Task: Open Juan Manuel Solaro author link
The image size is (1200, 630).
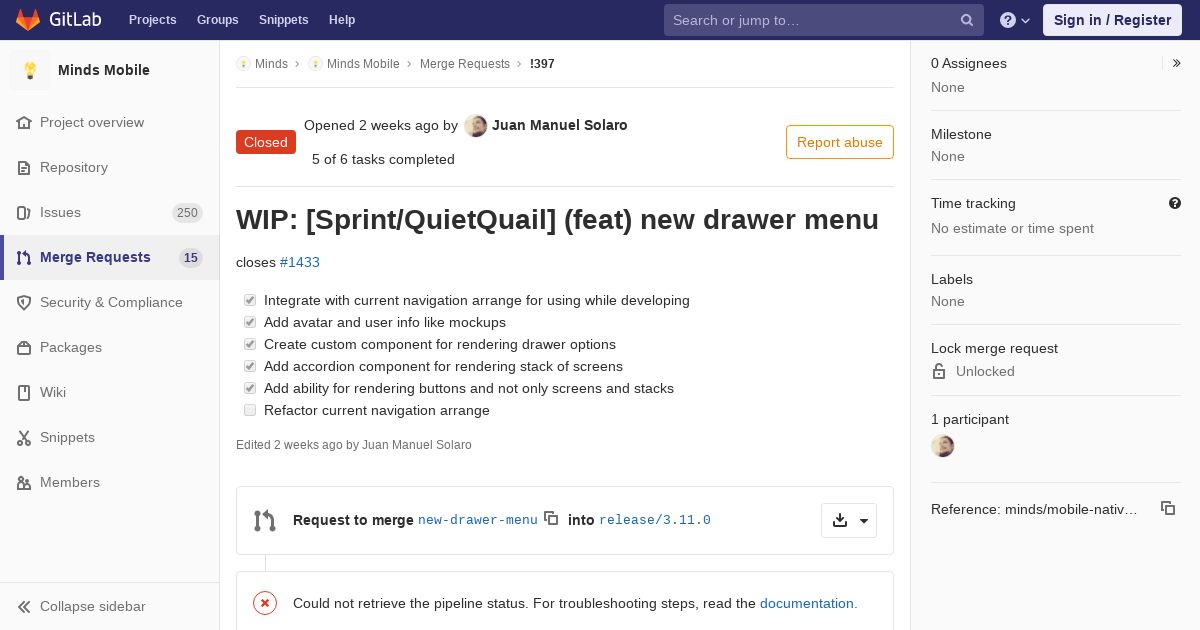Action: (560, 125)
